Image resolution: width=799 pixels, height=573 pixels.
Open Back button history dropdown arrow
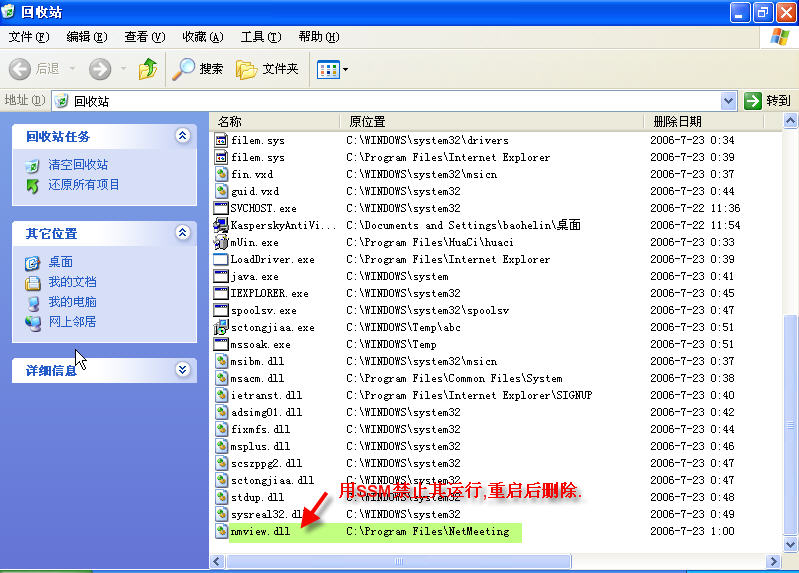[x=72, y=68]
